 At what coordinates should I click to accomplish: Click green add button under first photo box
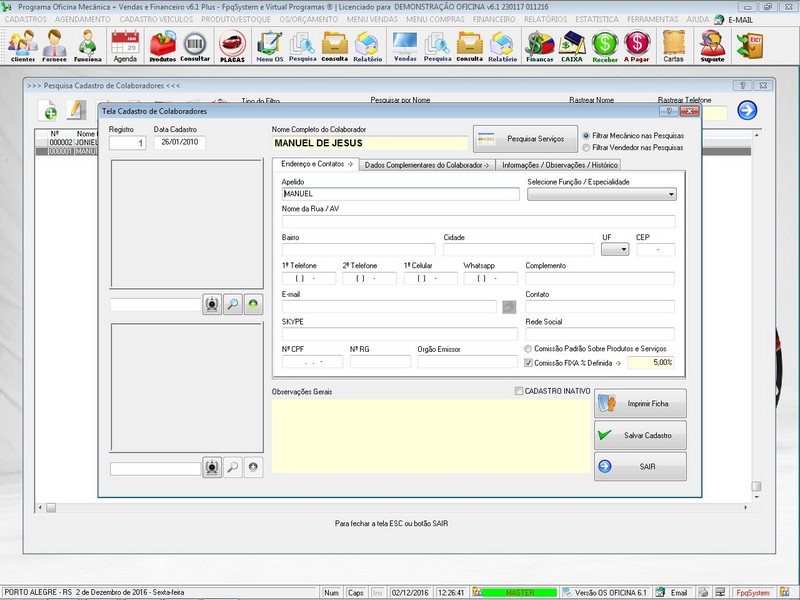click(x=253, y=305)
